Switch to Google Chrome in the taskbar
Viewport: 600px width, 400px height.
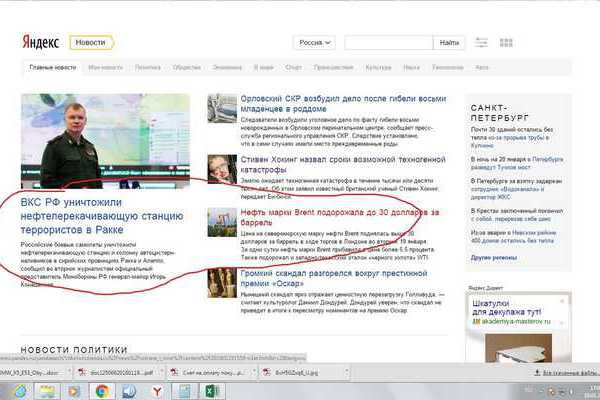pos(102,391)
